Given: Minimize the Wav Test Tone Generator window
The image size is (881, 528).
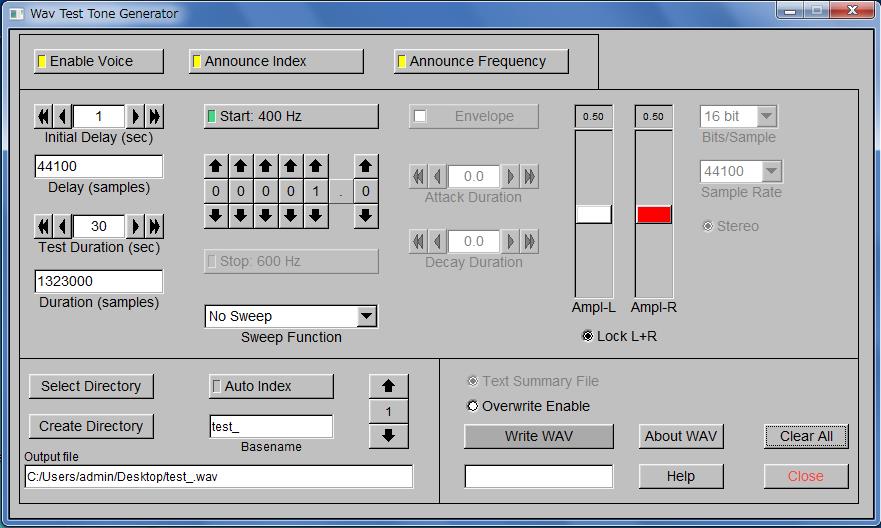Looking at the screenshot, I should point(790,11).
